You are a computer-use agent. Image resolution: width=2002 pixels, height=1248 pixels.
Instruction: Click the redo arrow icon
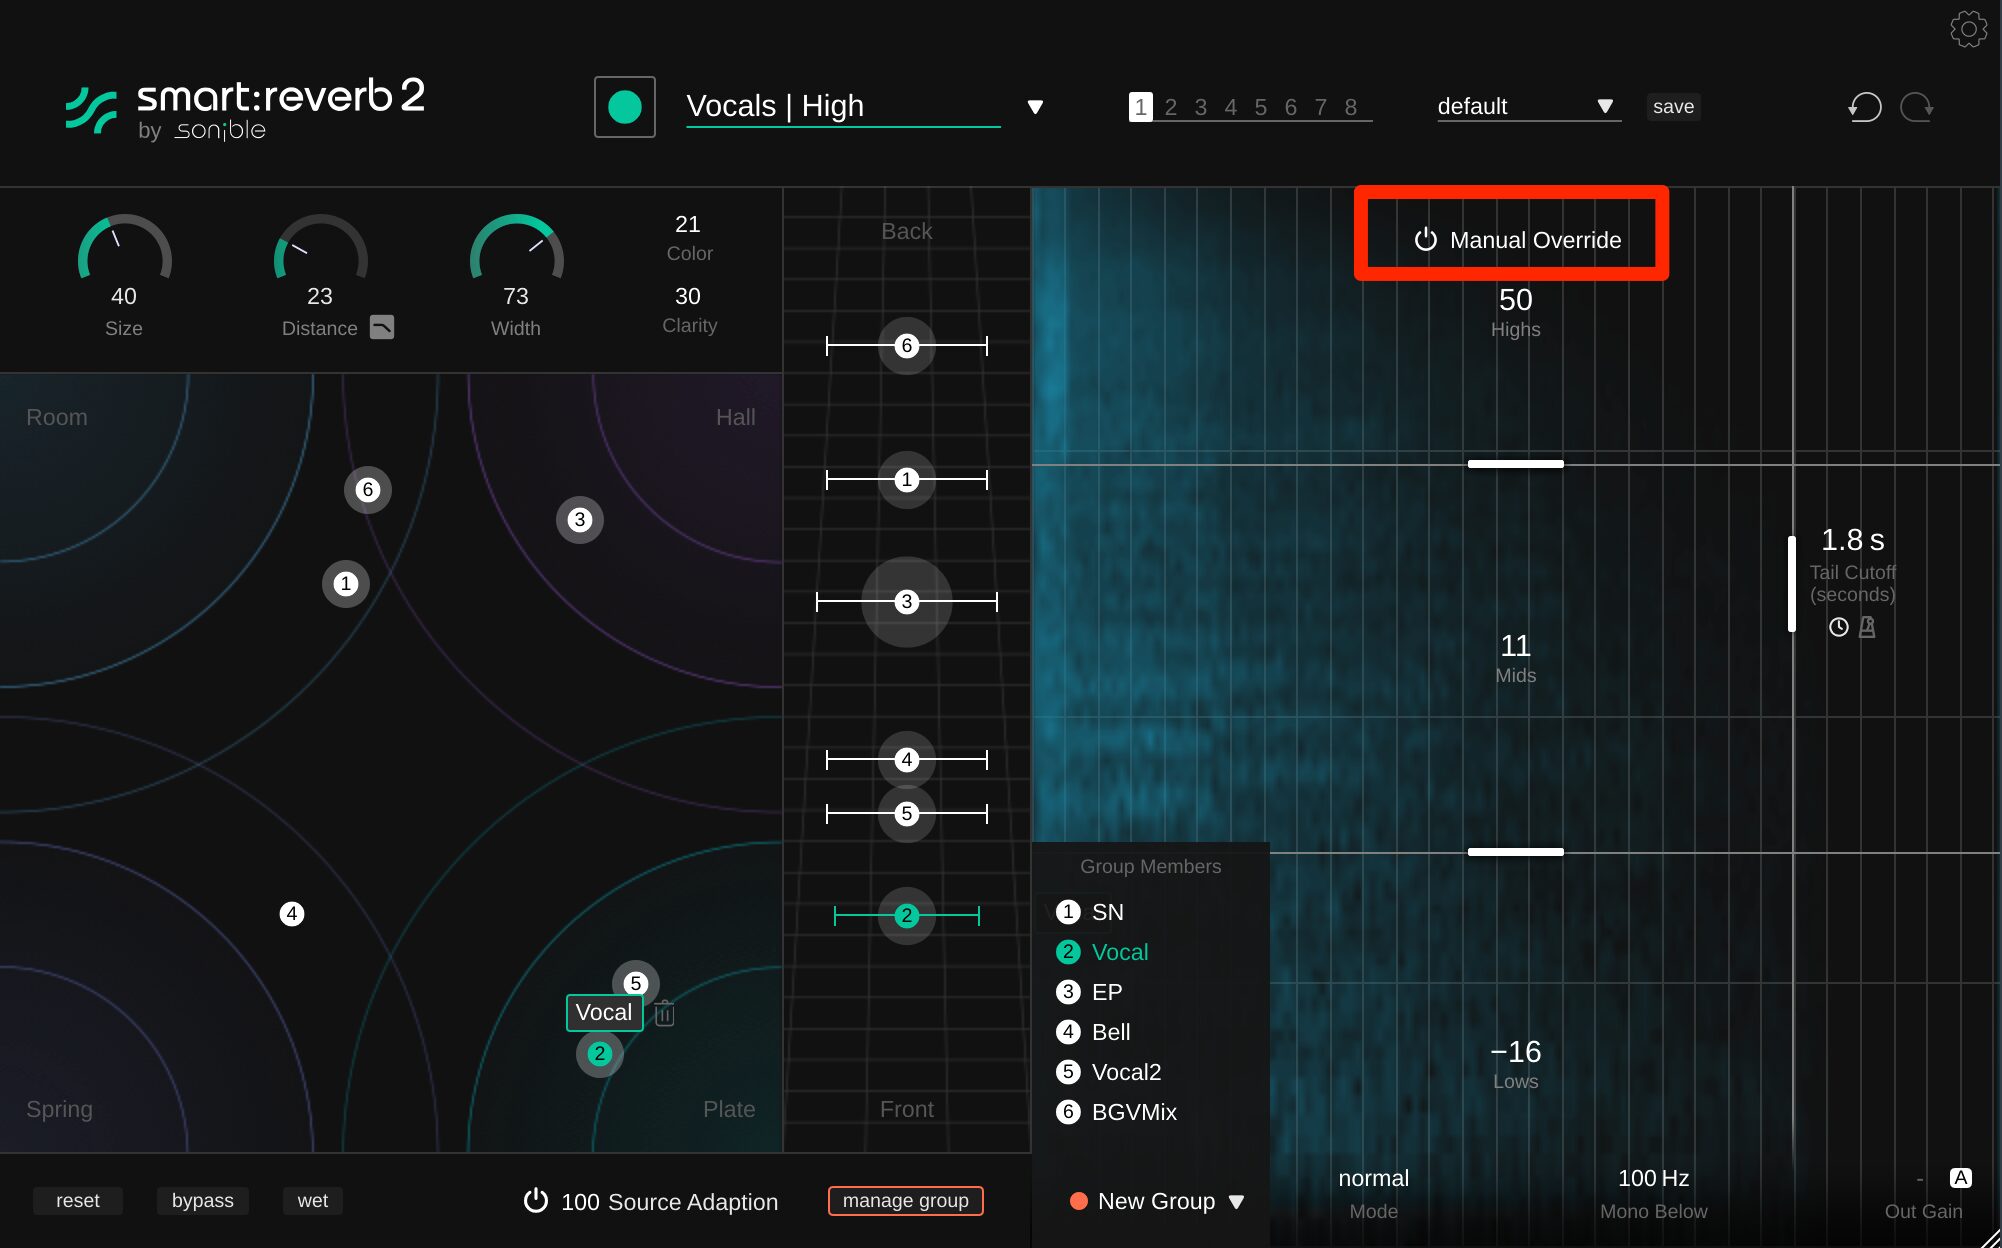coord(1917,107)
